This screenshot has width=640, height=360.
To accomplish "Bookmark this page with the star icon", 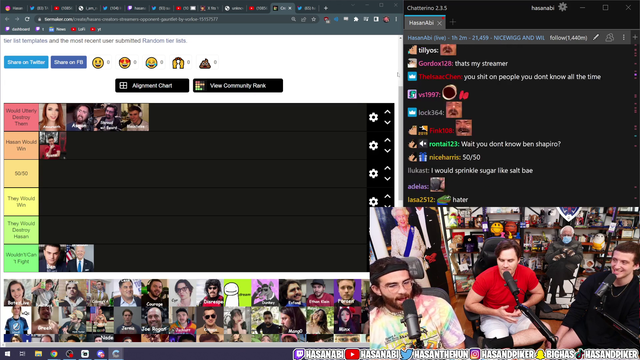I will click(x=313, y=19).
